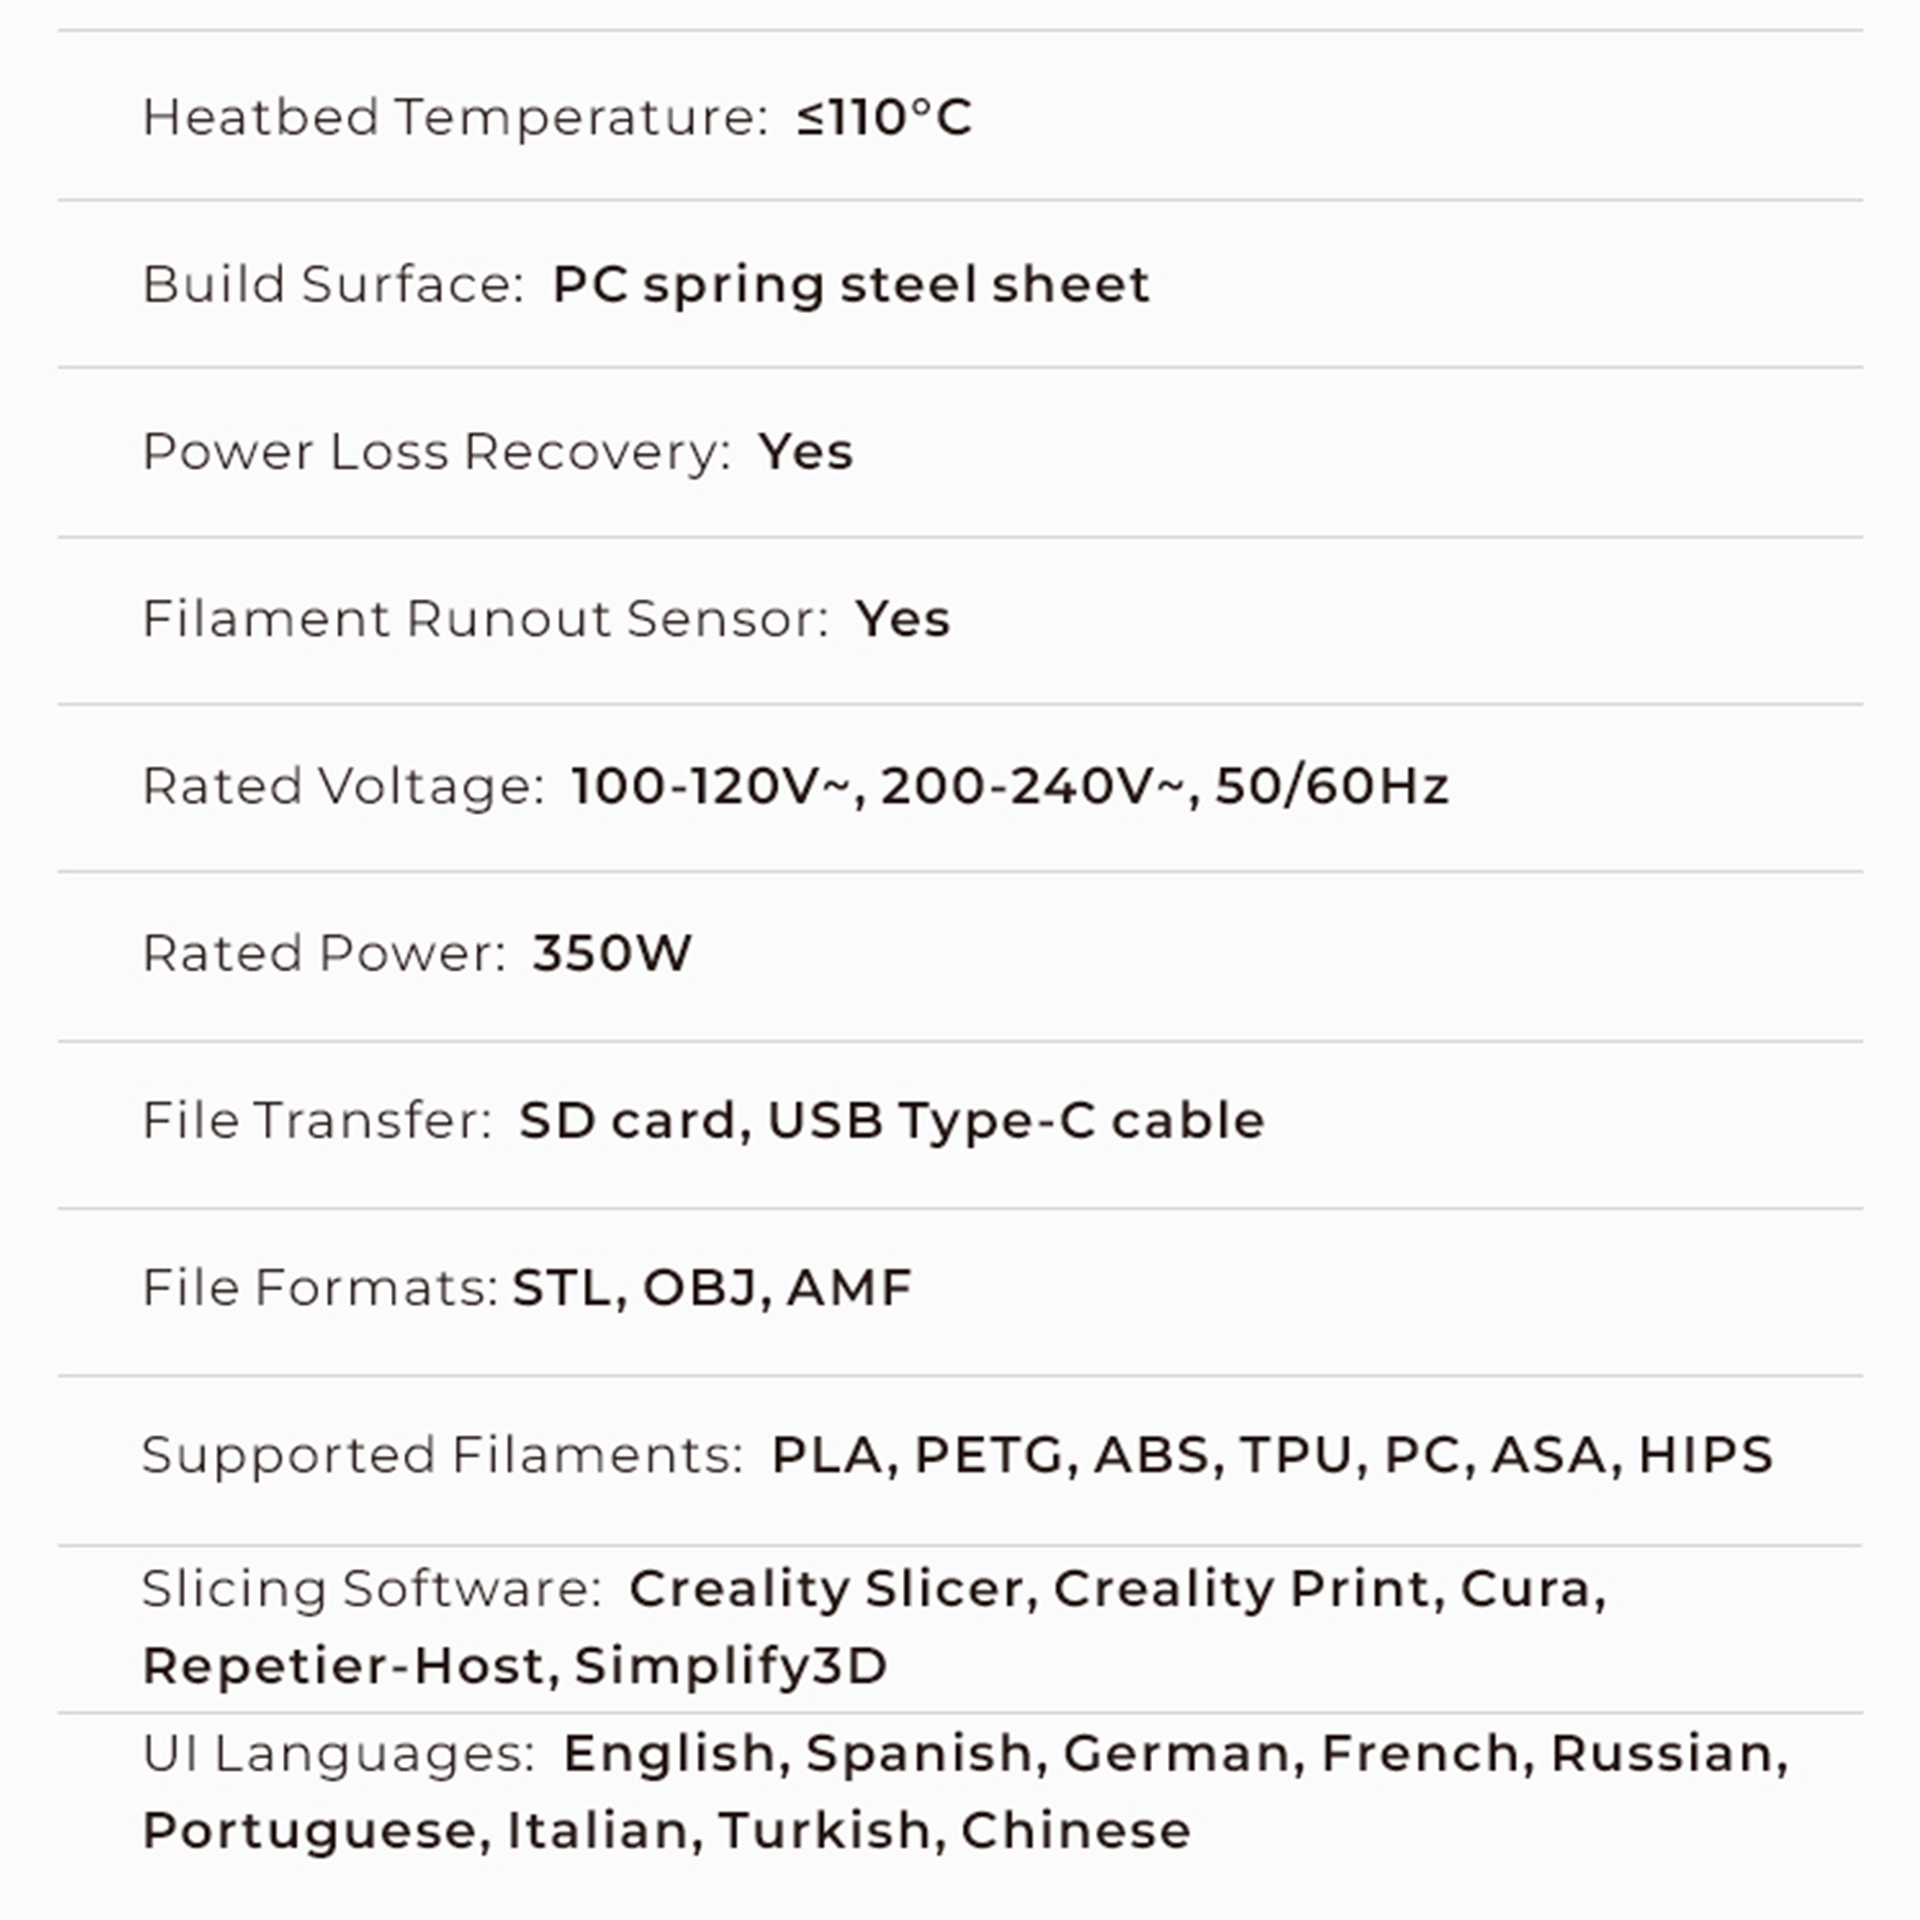Select Yes value for Filament Runout Sensor
Screen dimensions: 1920x1920
pyautogui.click(x=903, y=619)
